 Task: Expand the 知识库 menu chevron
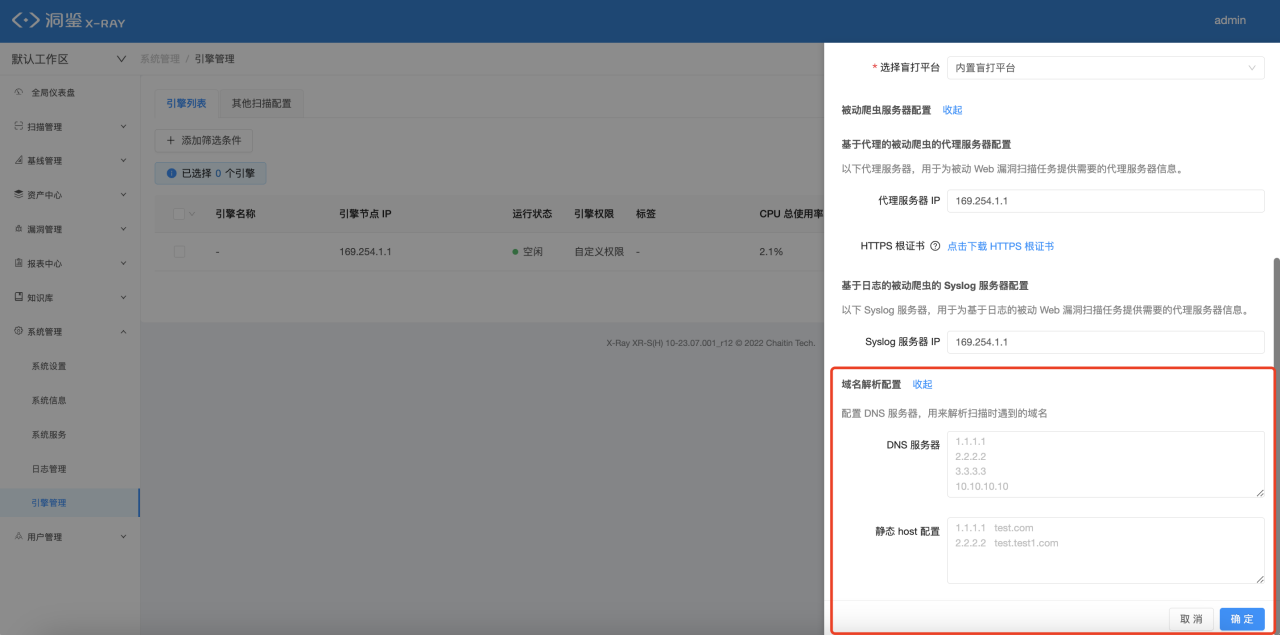pos(123,297)
